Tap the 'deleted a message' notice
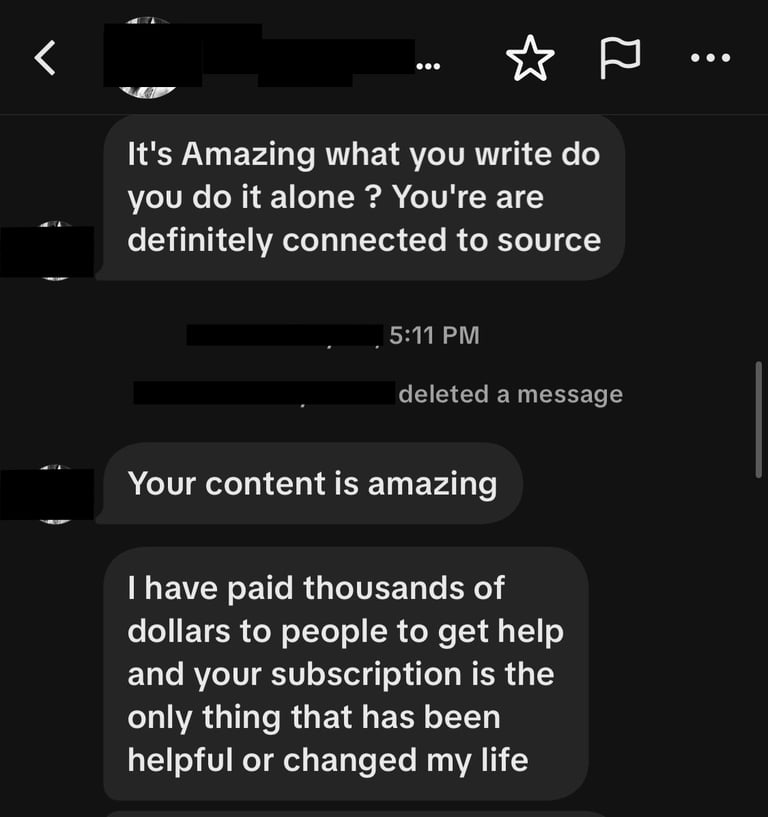 point(511,394)
